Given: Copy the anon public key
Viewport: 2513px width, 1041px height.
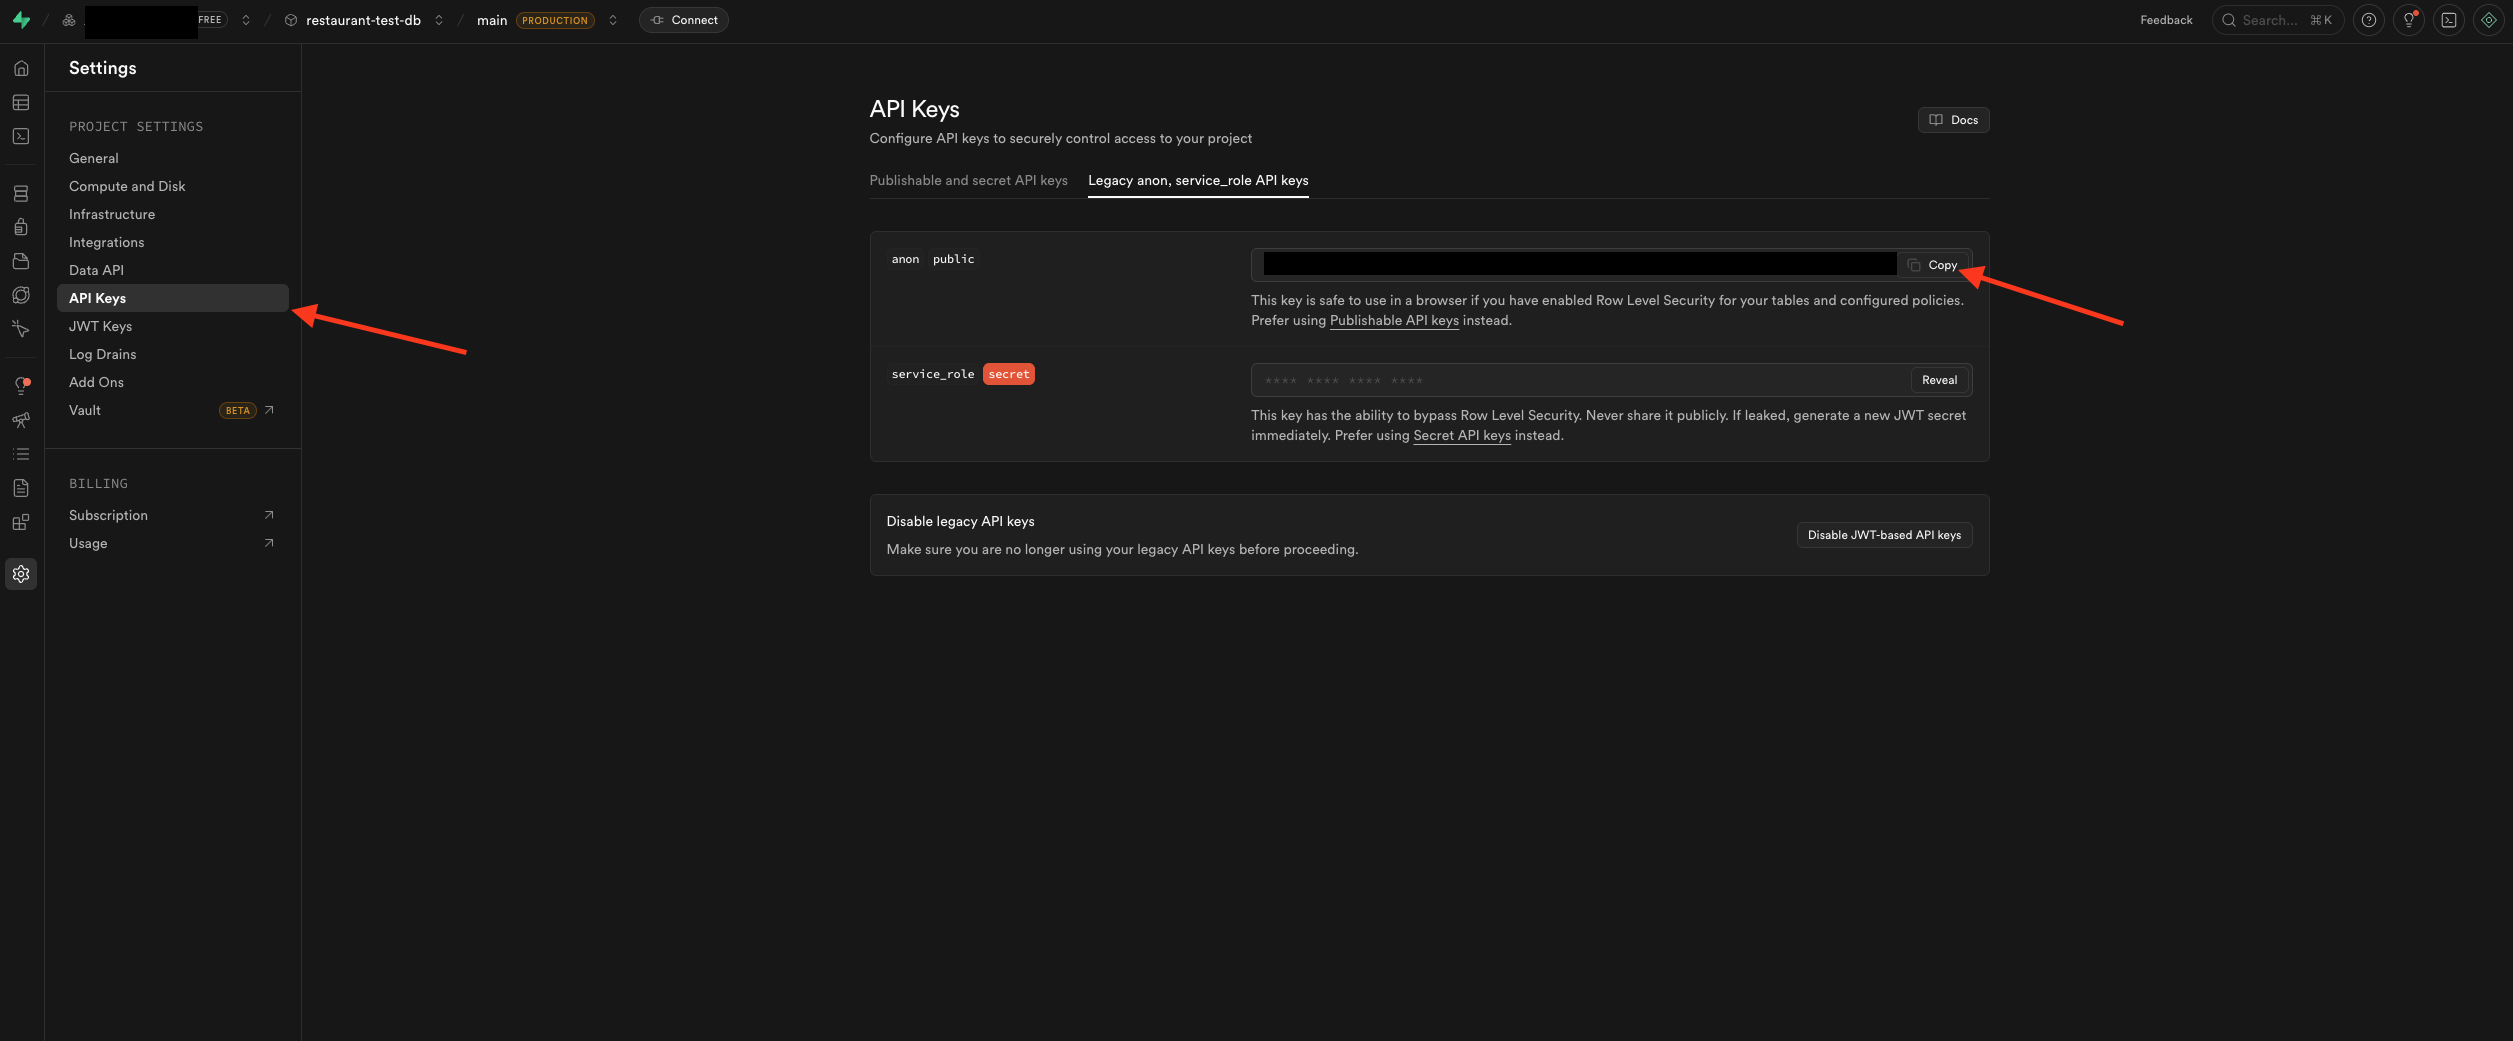Looking at the screenshot, I should coord(1933,265).
